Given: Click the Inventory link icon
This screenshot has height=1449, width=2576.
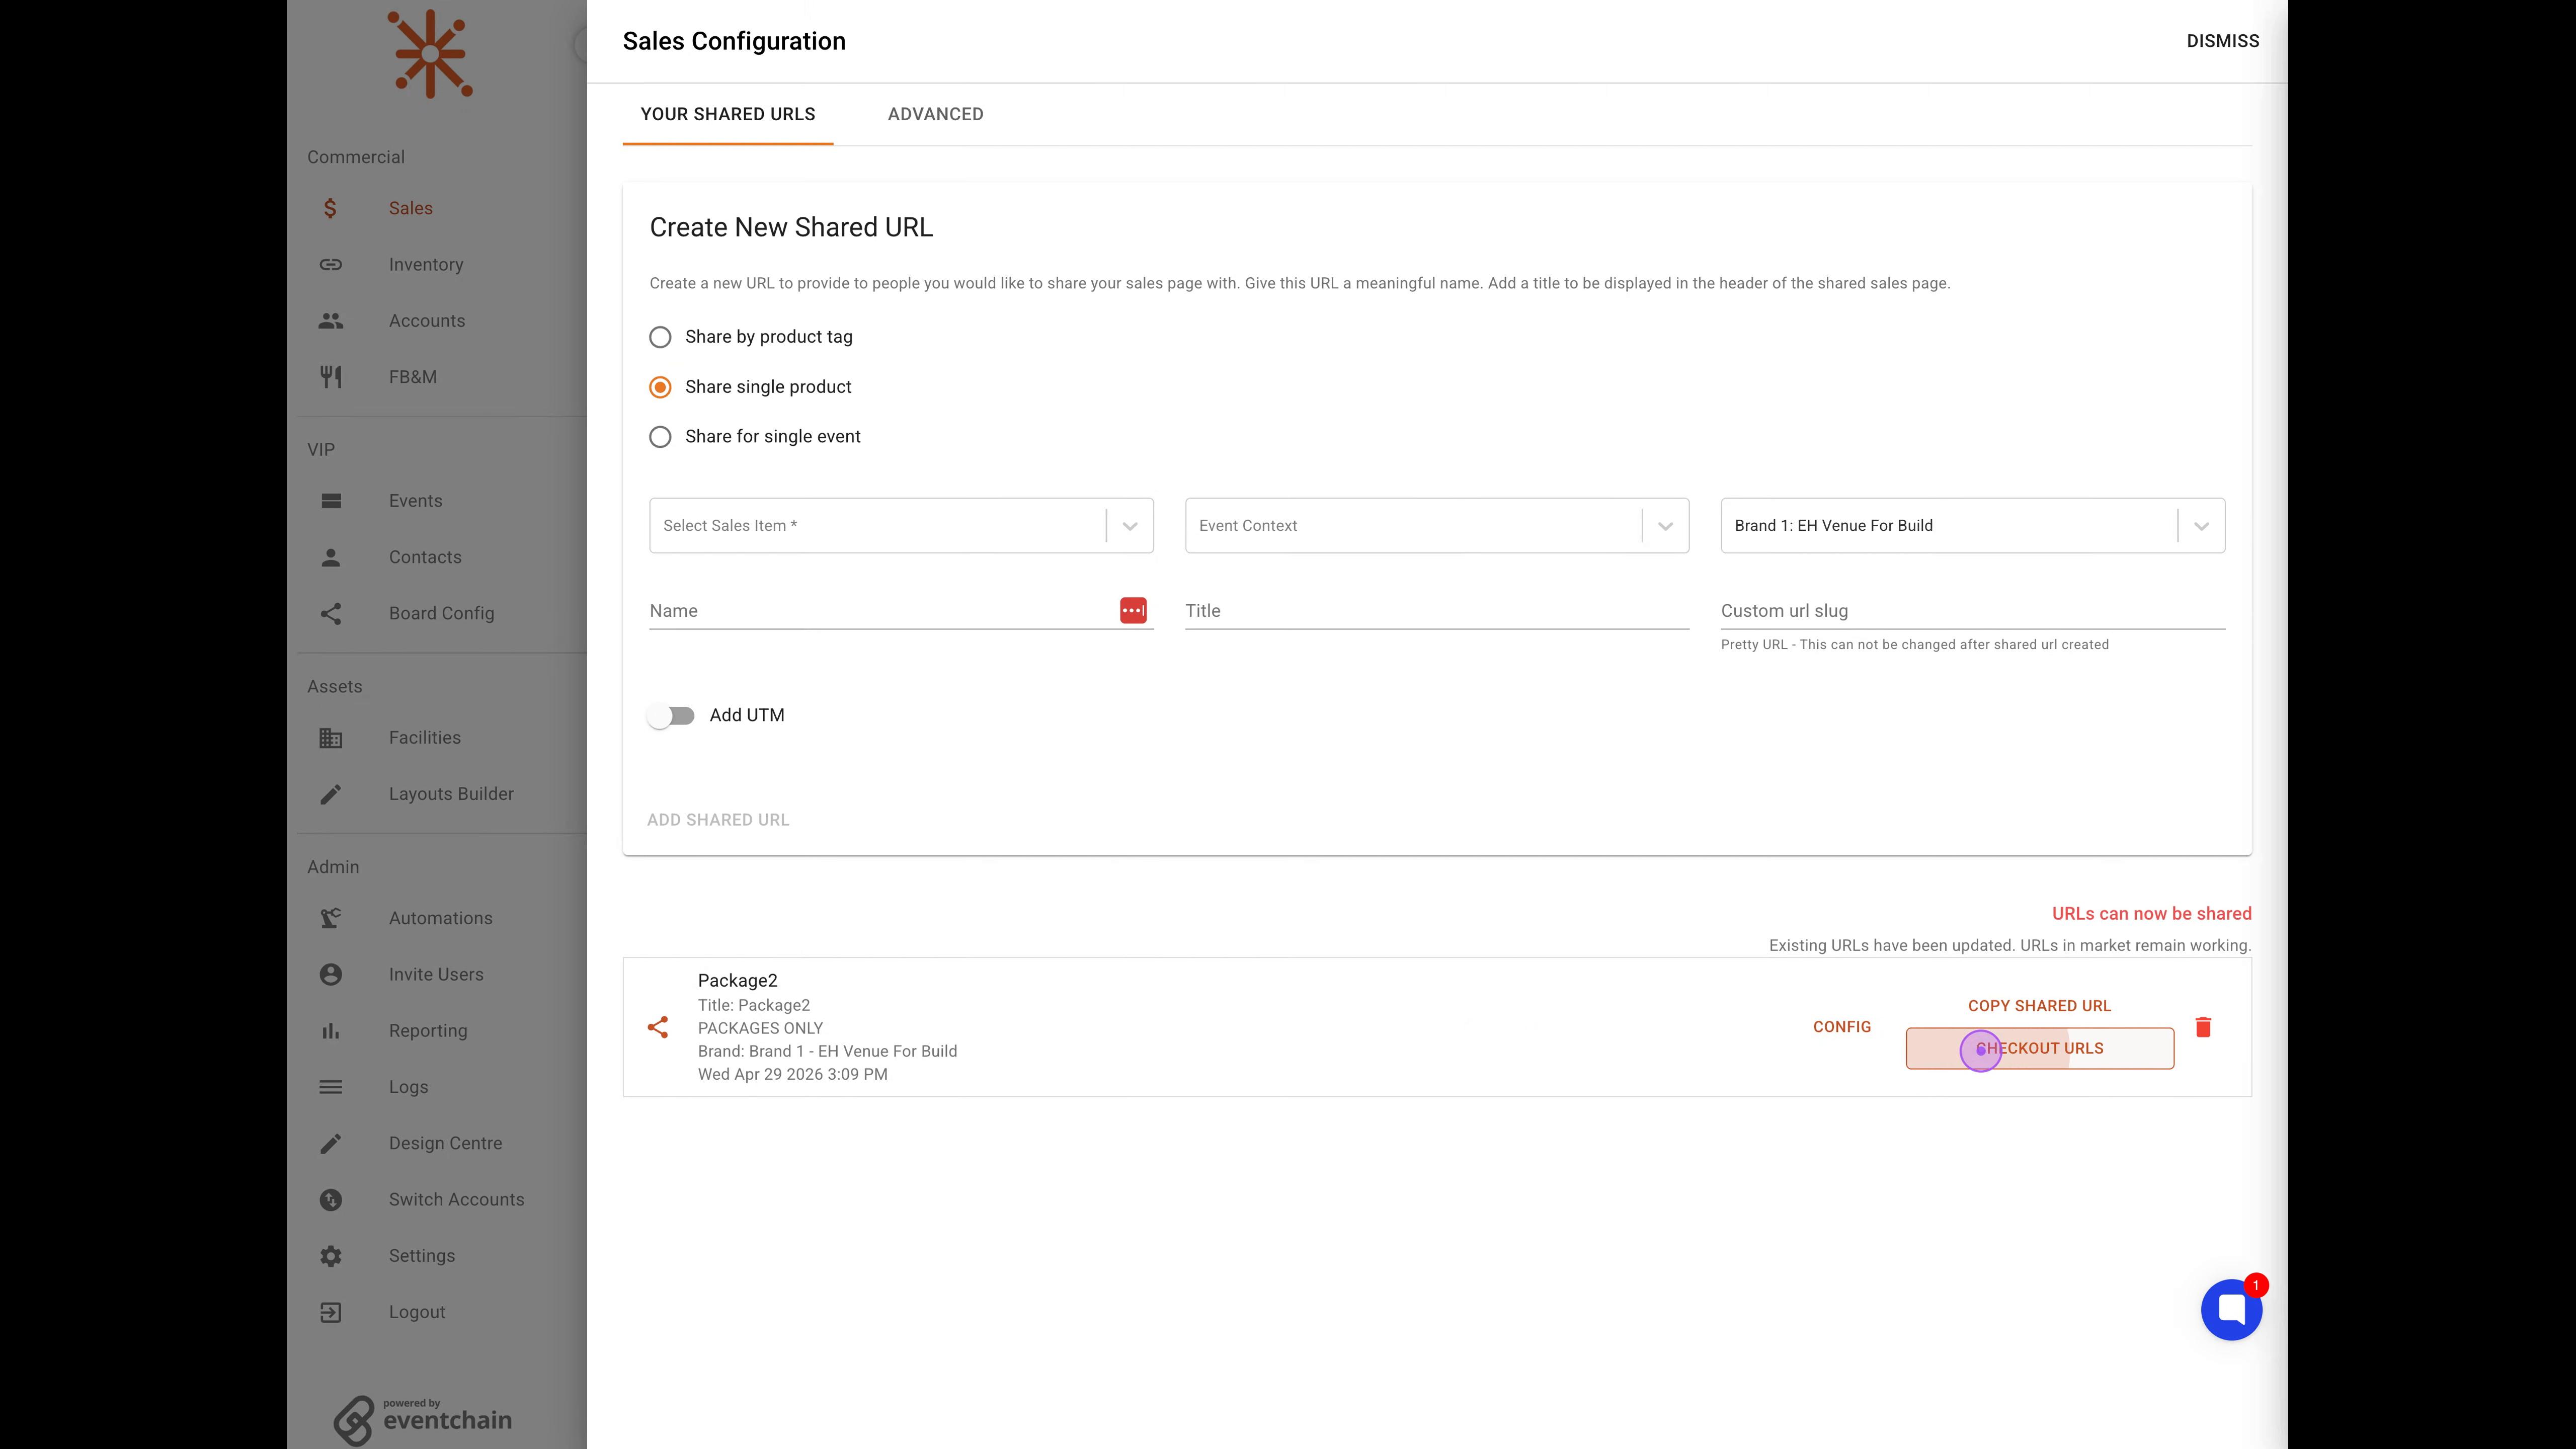Looking at the screenshot, I should click(331, 264).
